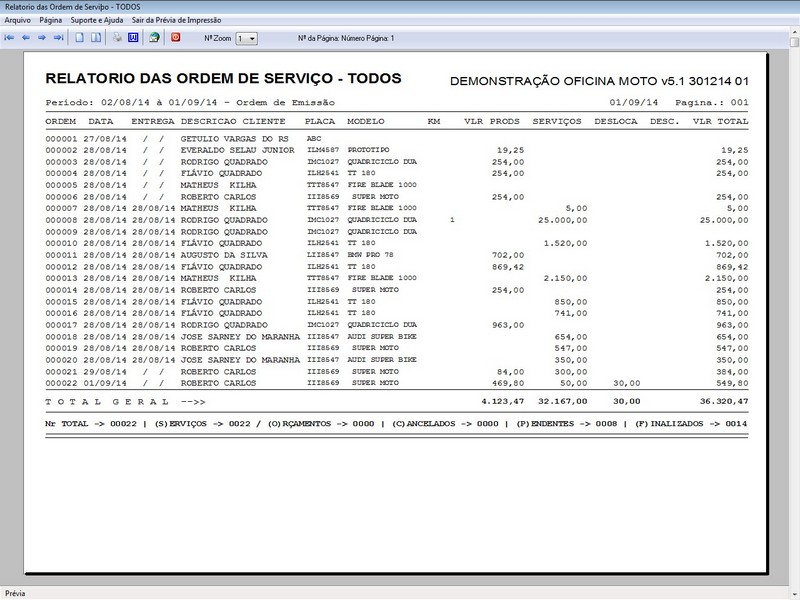Click JOSE SARNEY DO MARANHA in order 000018
The height and width of the screenshot is (600, 800).
click(240, 337)
